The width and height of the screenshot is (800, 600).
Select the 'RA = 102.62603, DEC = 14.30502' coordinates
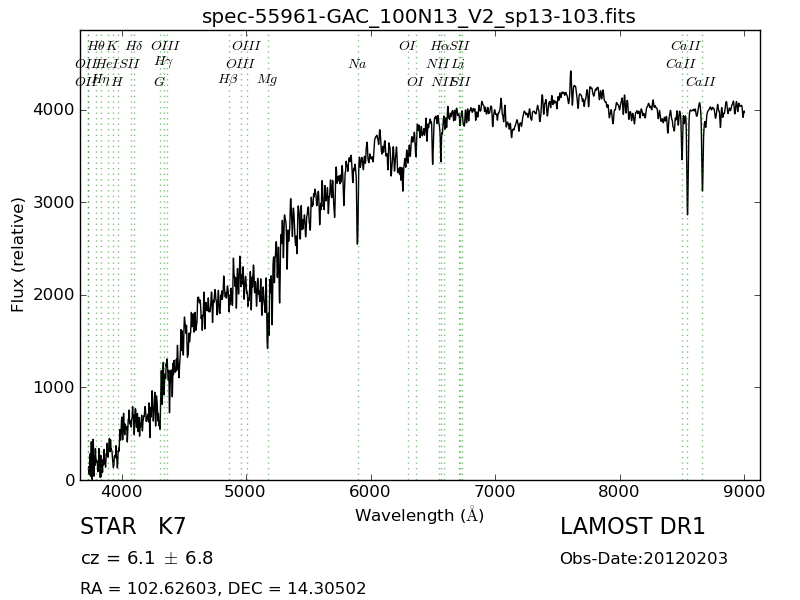(x=223, y=588)
